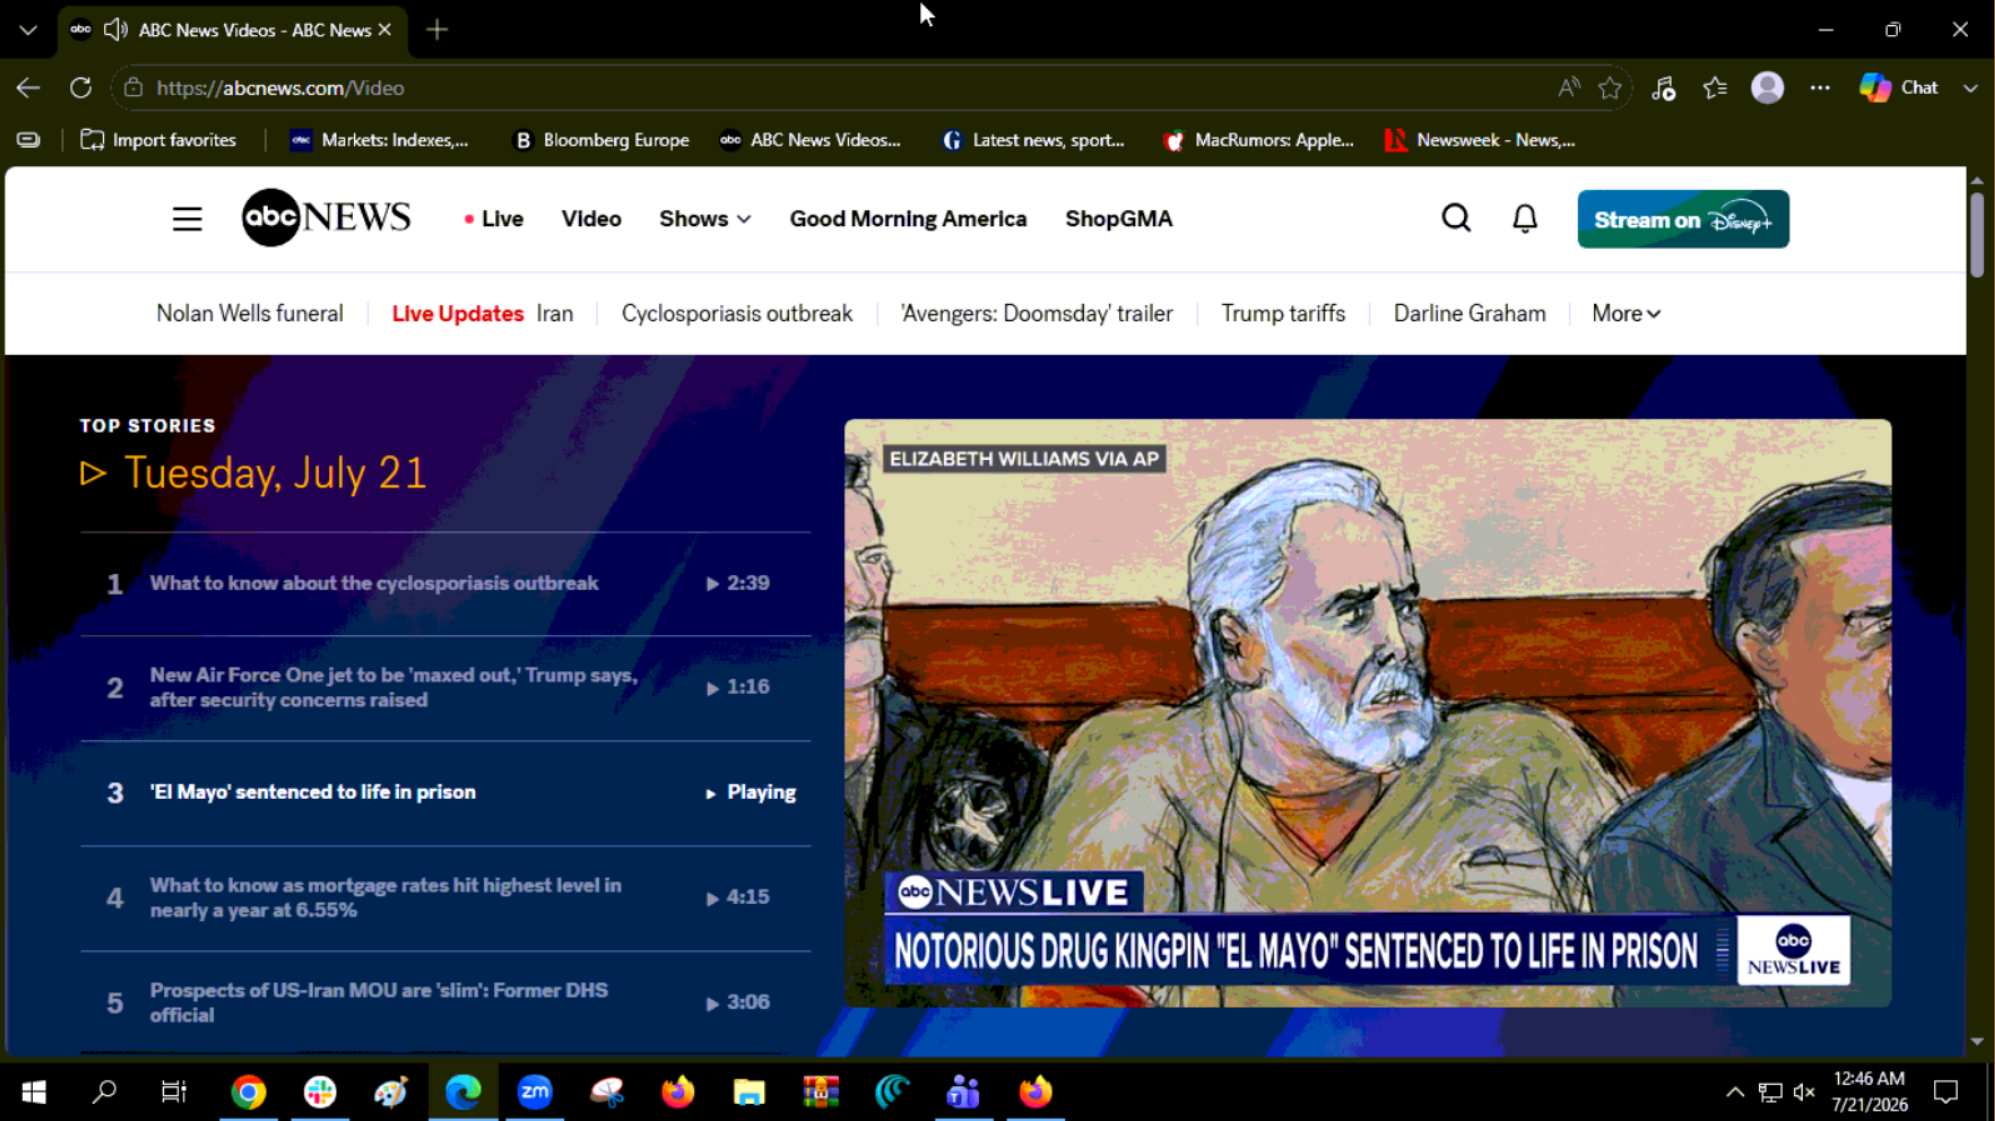Play Prospects of US-Iran MOU story
Viewport: 1995px width, 1121px height.
tap(445, 1002)
